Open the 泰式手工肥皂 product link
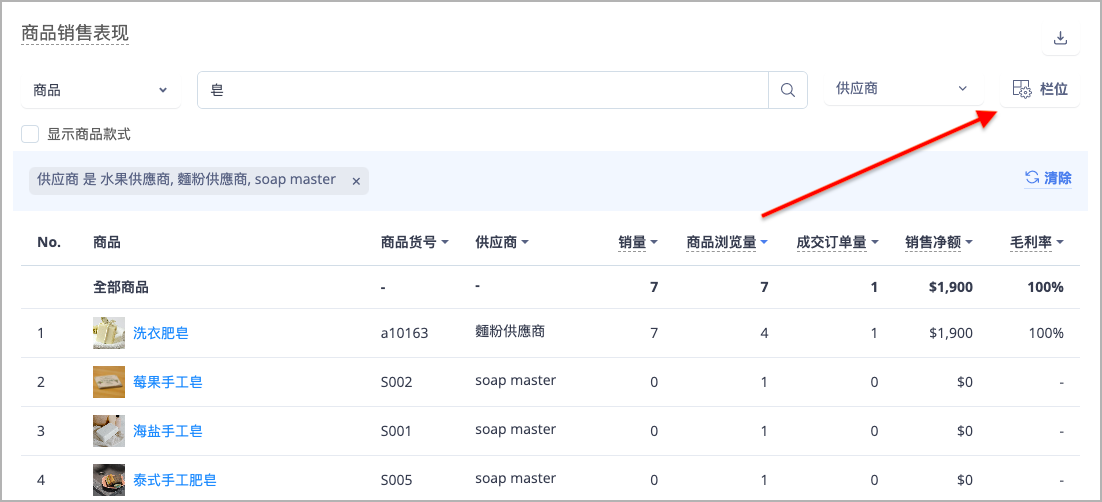1102x502 pixels. point(175,480)
